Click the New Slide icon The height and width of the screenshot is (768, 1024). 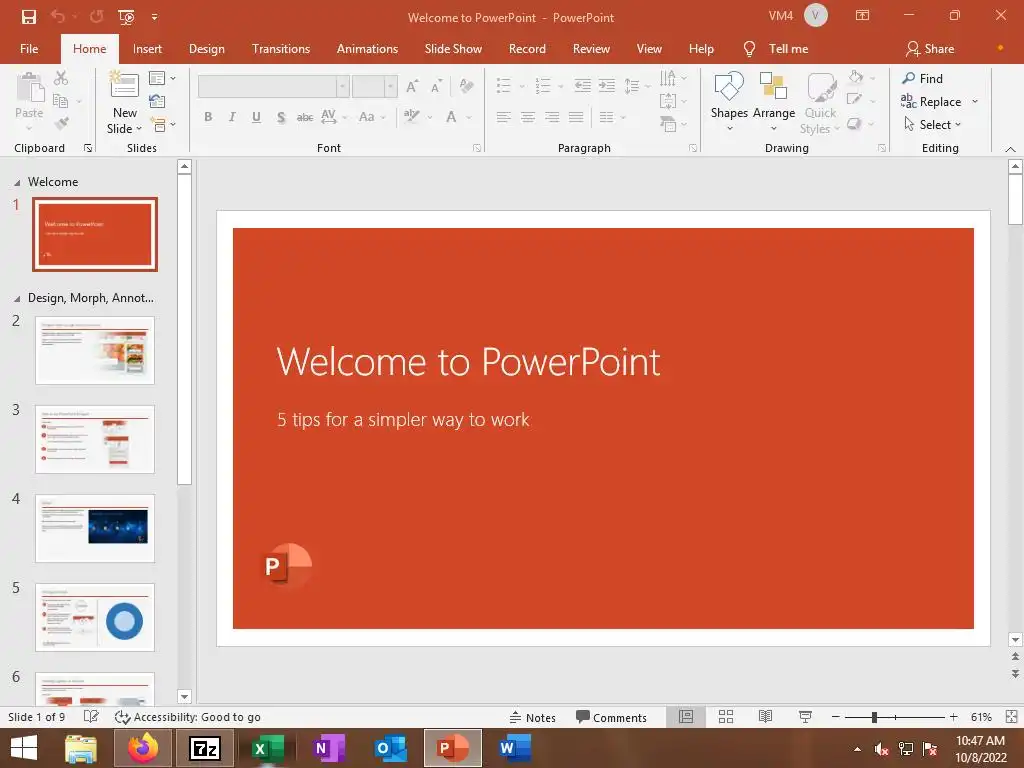click(x=124, y=86)
